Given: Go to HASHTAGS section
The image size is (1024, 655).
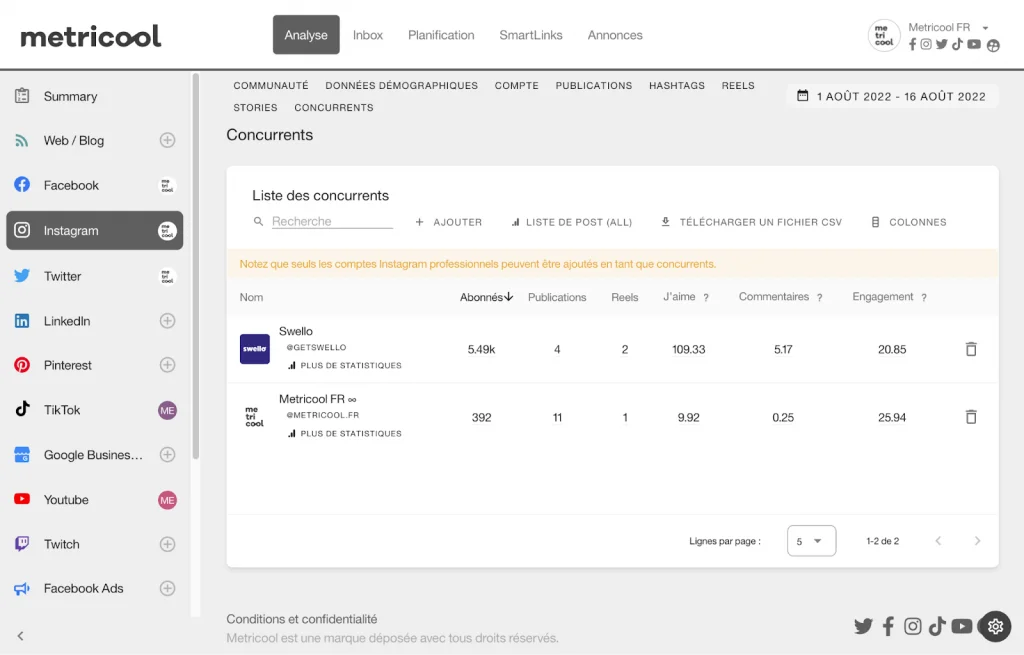Looking at the screenshot, I should (x=677, y=86).
